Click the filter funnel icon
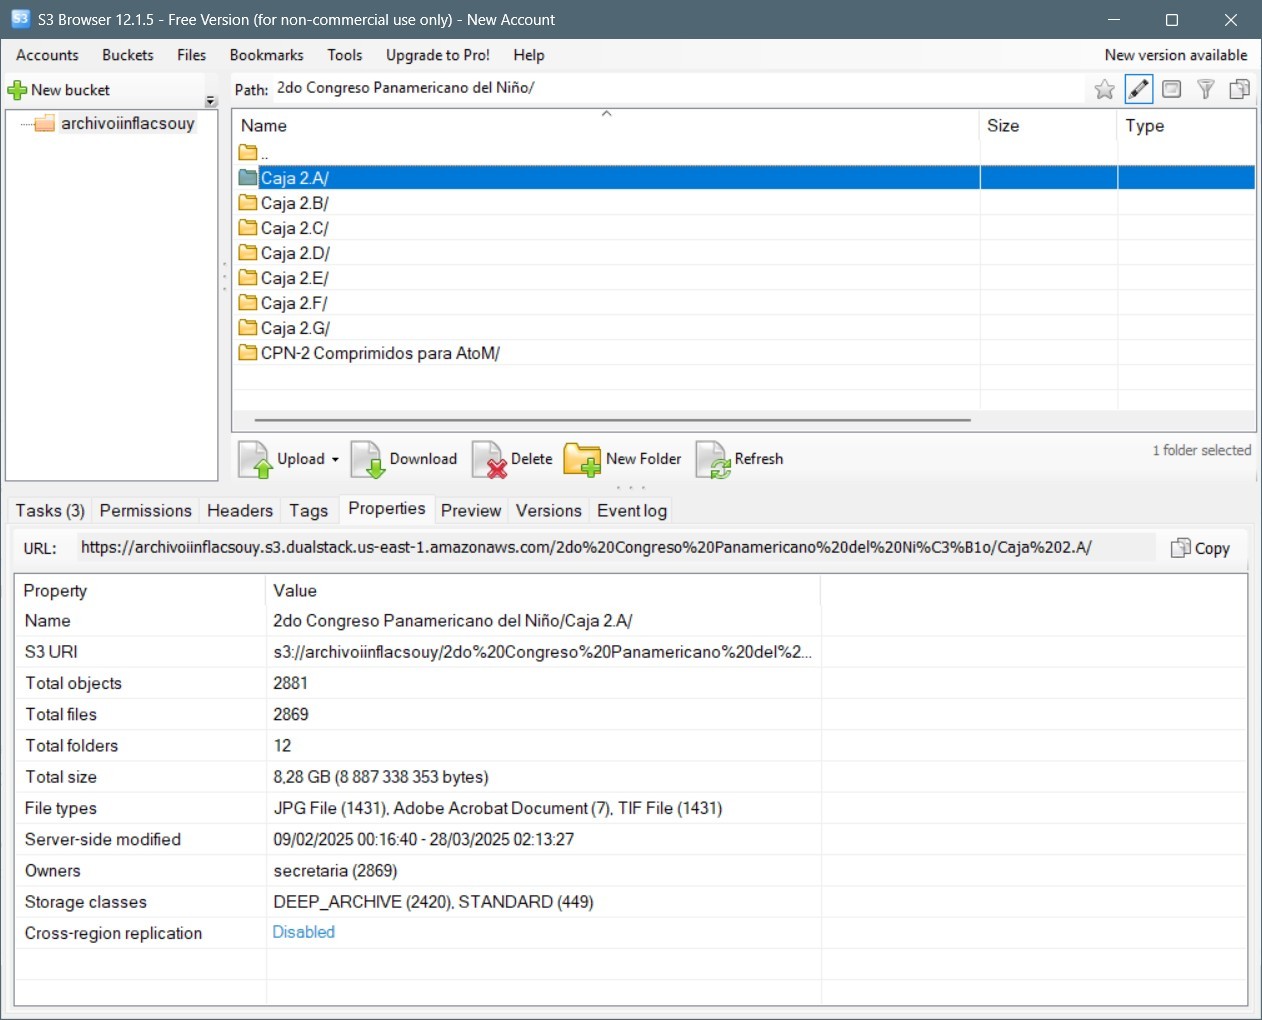Screen dimensions: 1262x1020 click(1206, 90)
